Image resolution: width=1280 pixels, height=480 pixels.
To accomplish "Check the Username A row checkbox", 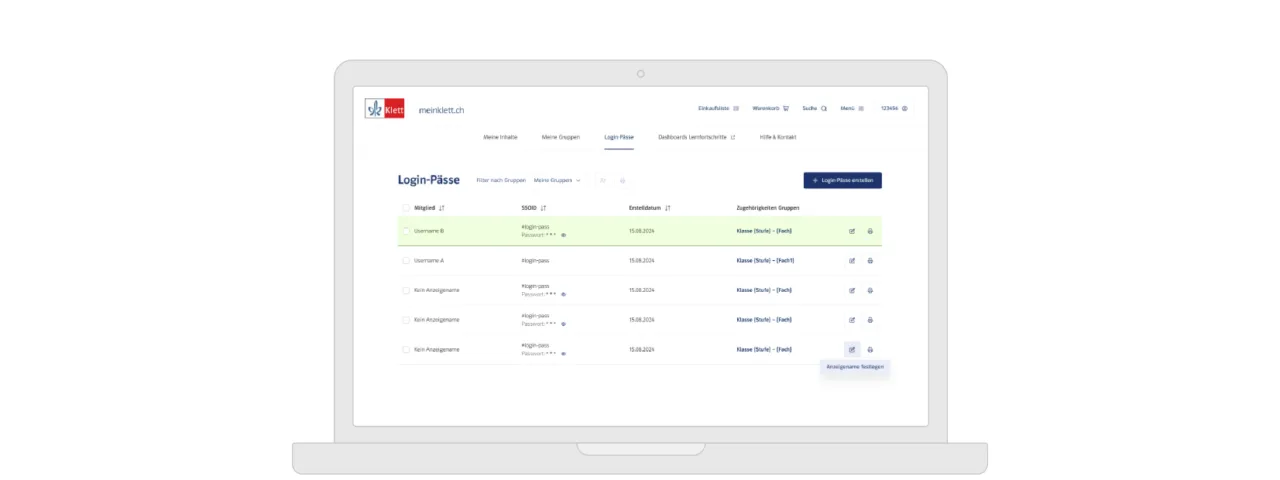I will [406, 260].
